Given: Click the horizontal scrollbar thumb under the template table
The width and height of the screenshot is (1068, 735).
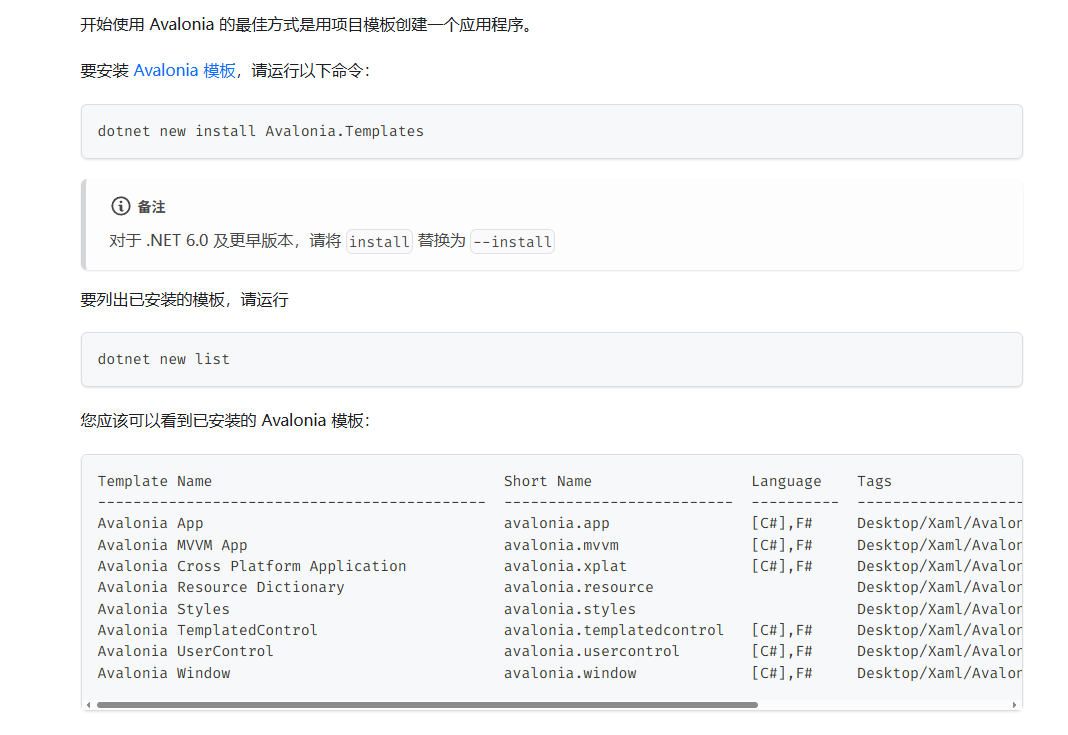Looking at the screenshot, I should pos(427,705).
